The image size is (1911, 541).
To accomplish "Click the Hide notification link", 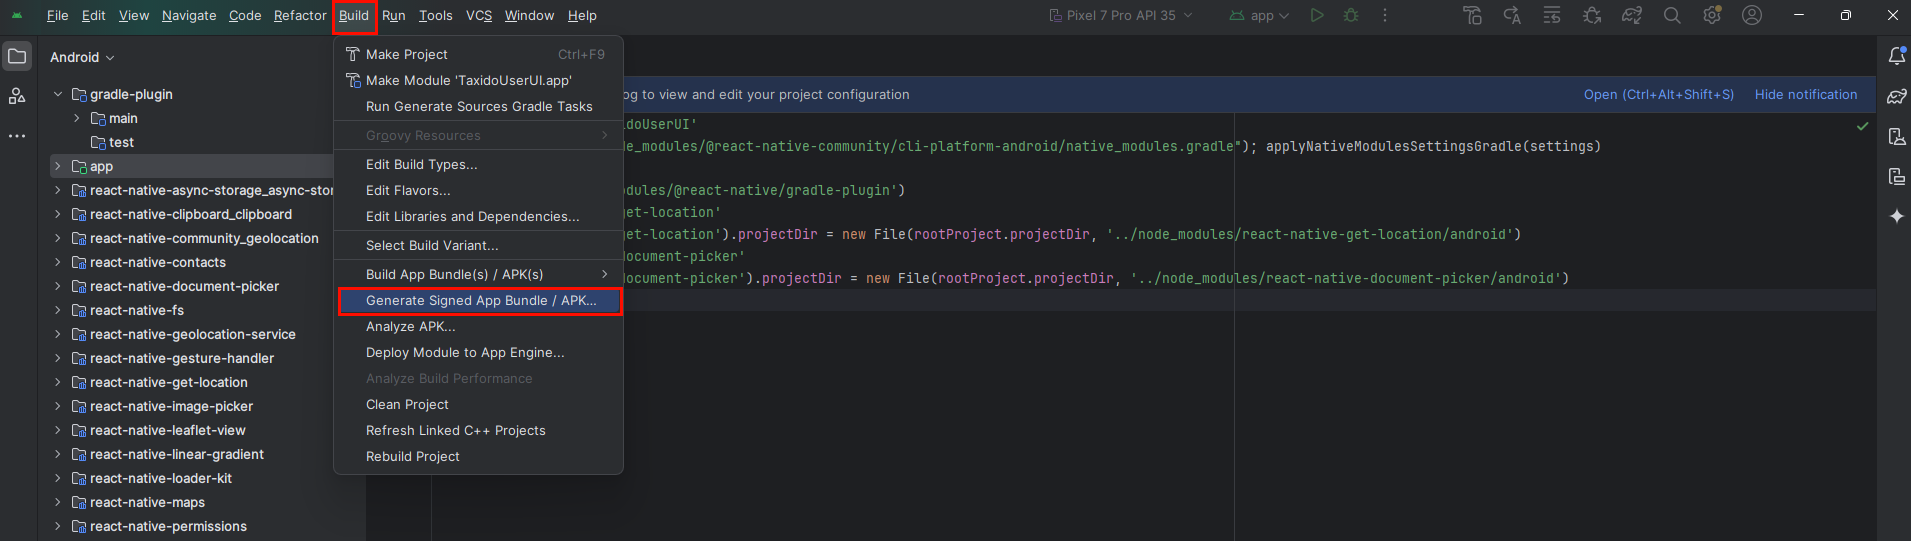I will coord(1805,94).
